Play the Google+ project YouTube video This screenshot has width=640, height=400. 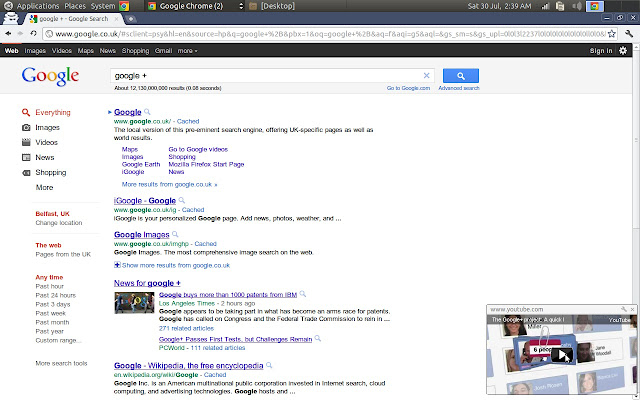tap(562, 355)
